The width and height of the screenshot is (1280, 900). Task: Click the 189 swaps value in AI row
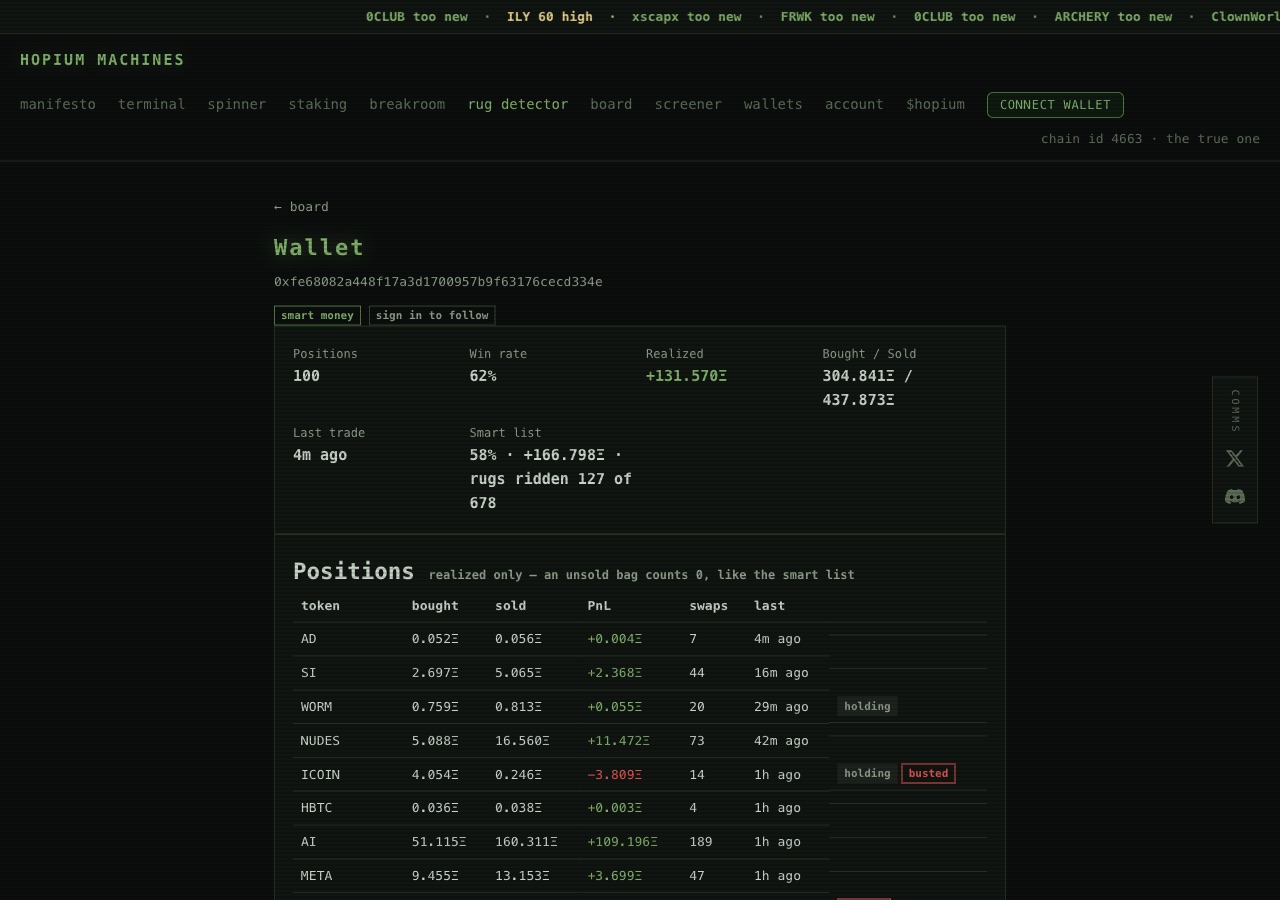coord(701,842)
